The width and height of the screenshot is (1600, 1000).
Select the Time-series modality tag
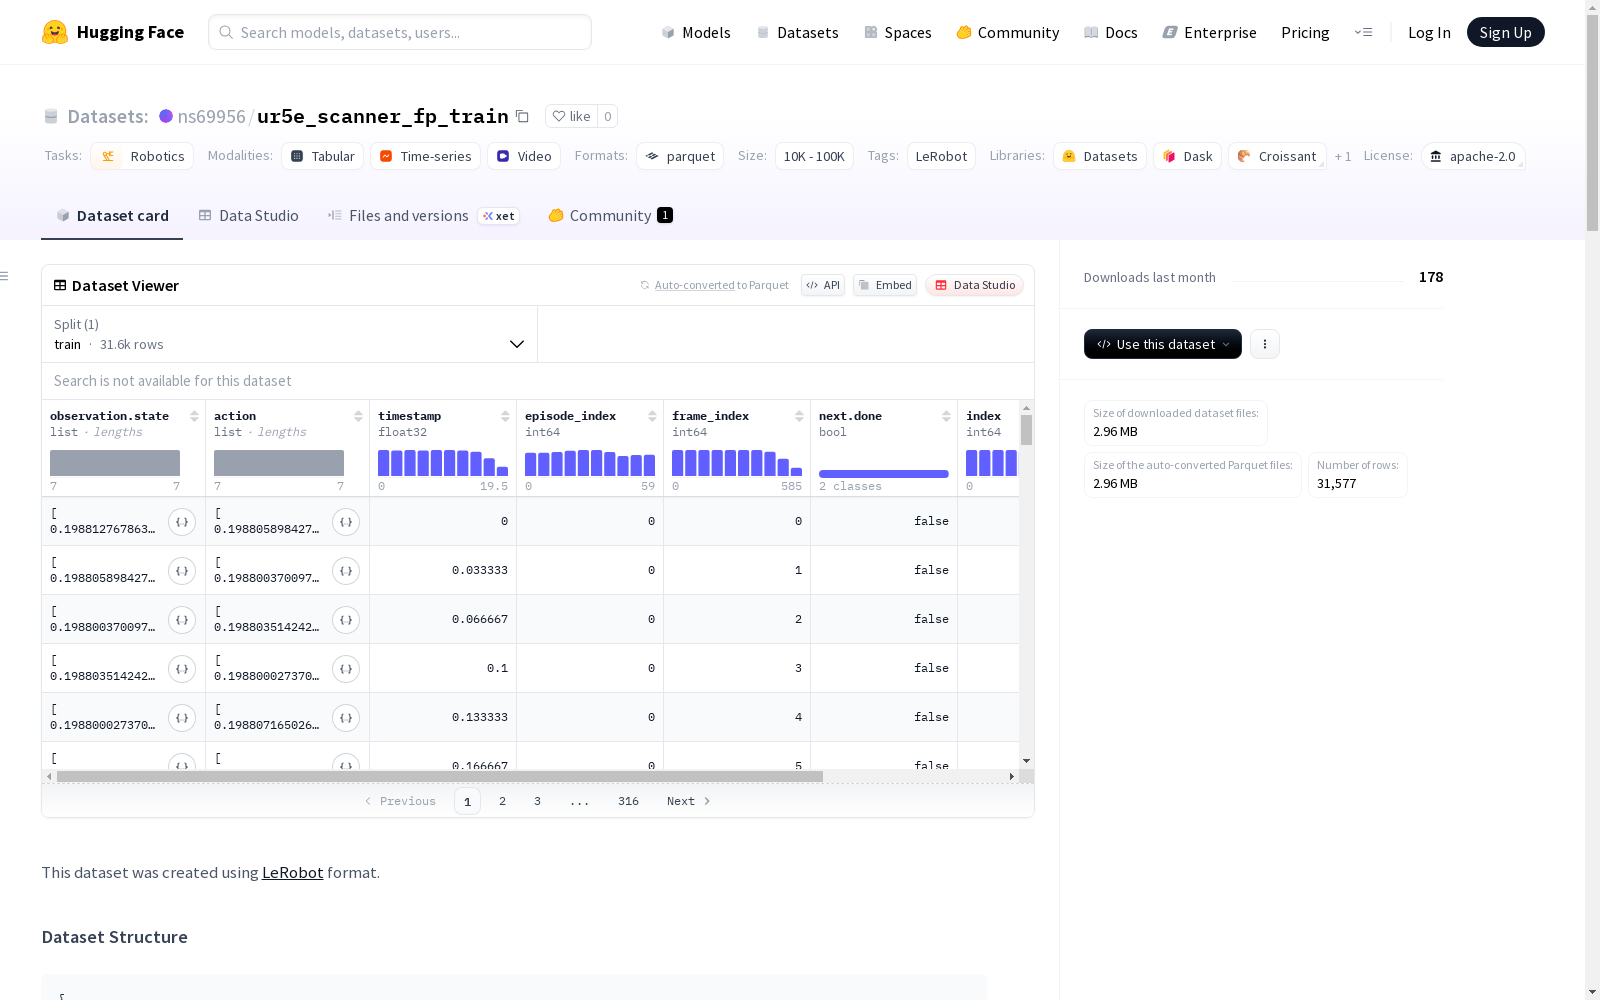tap(425, 156)
